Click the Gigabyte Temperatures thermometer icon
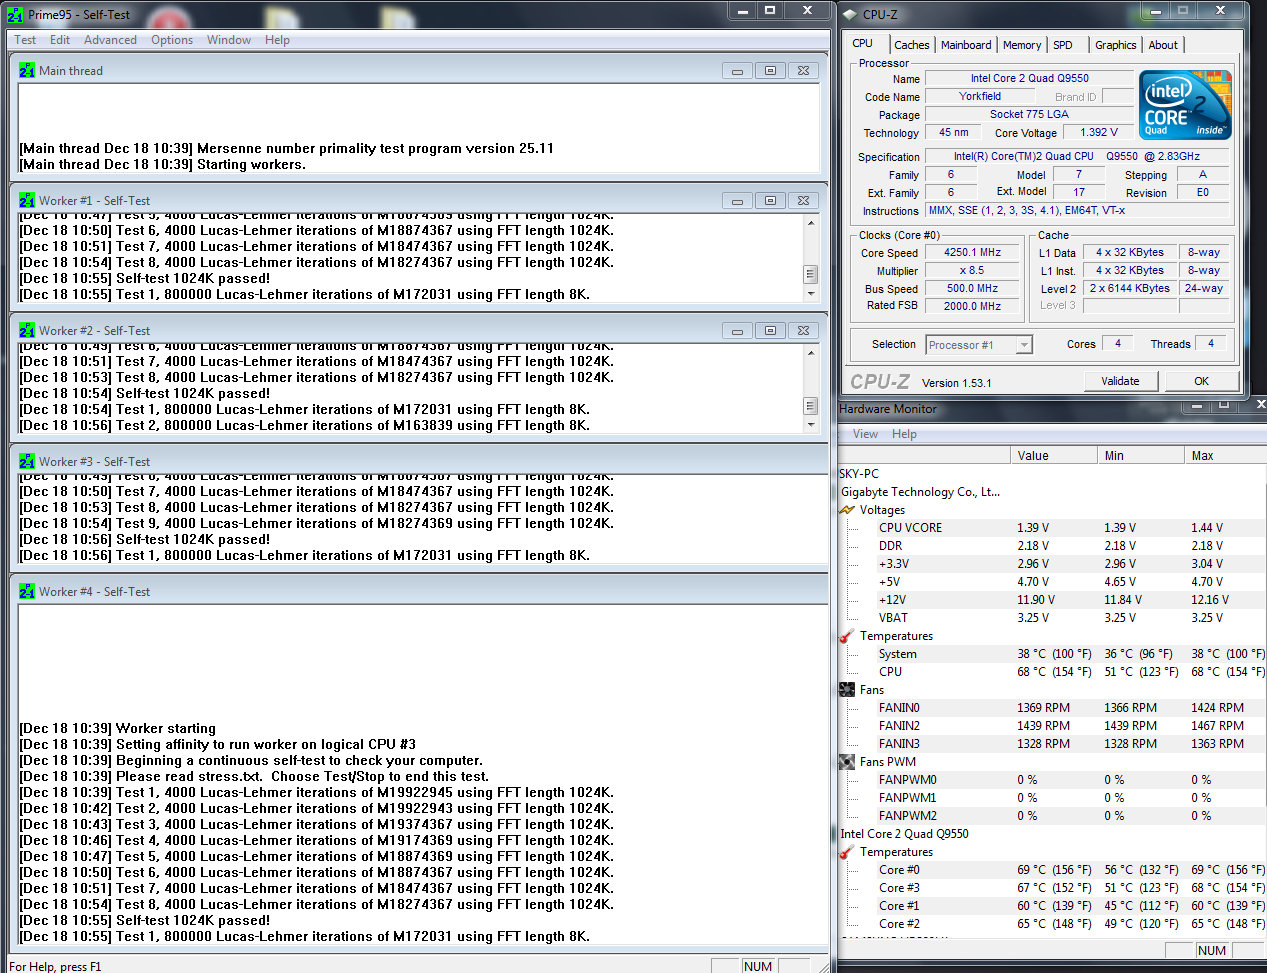1267x973 pixels. [848, 636]
